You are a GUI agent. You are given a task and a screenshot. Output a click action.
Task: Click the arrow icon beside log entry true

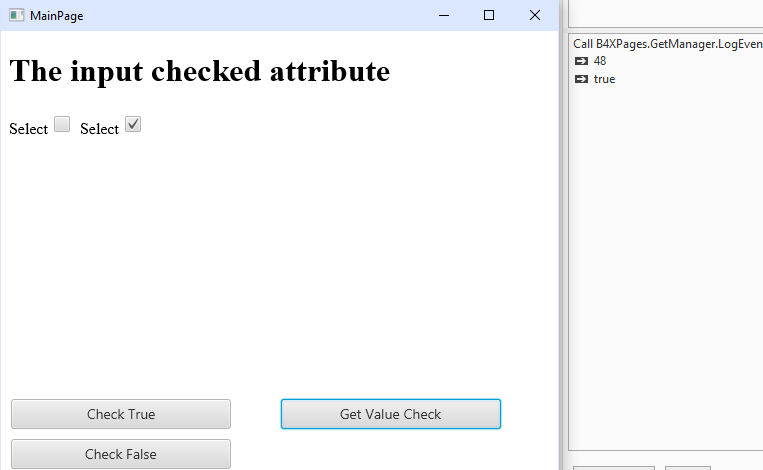pos(581,79)
